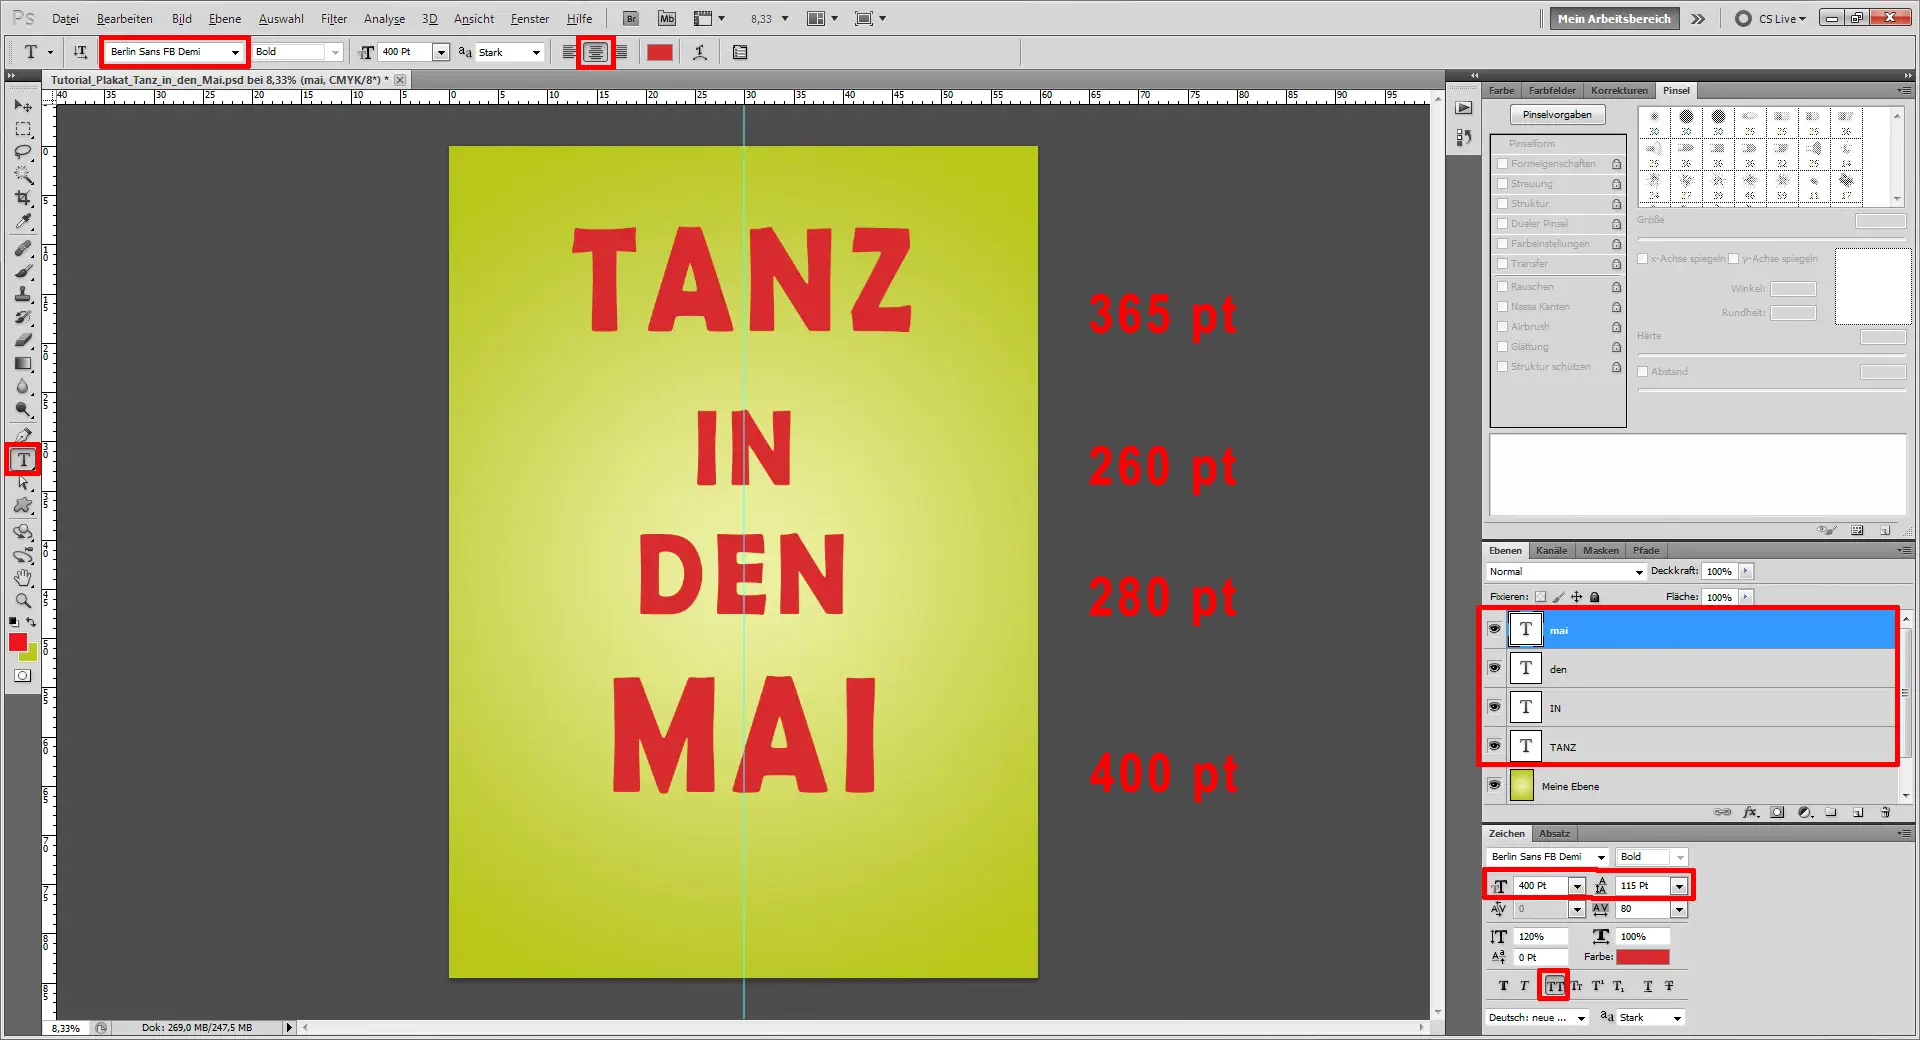
Task: Apply center text alignment in options bar
Action: pos(594,52)
